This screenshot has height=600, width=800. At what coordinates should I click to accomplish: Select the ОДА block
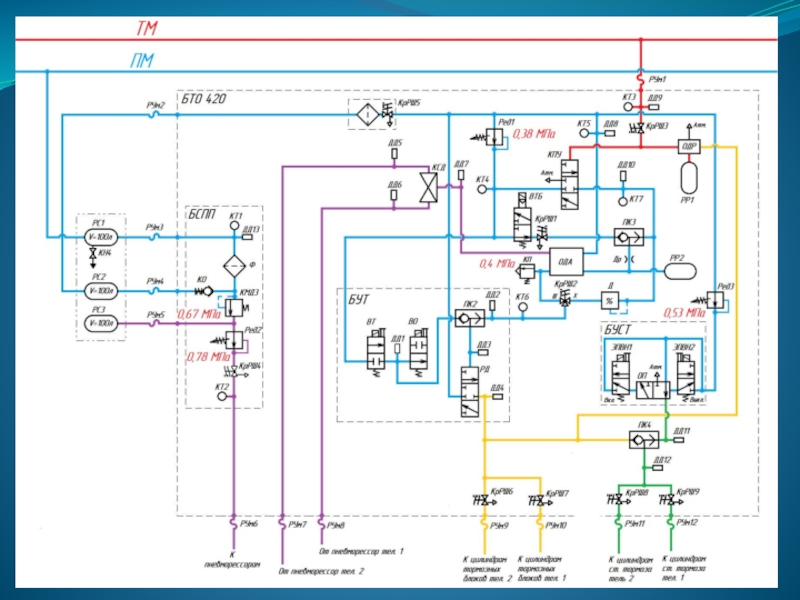566,262
